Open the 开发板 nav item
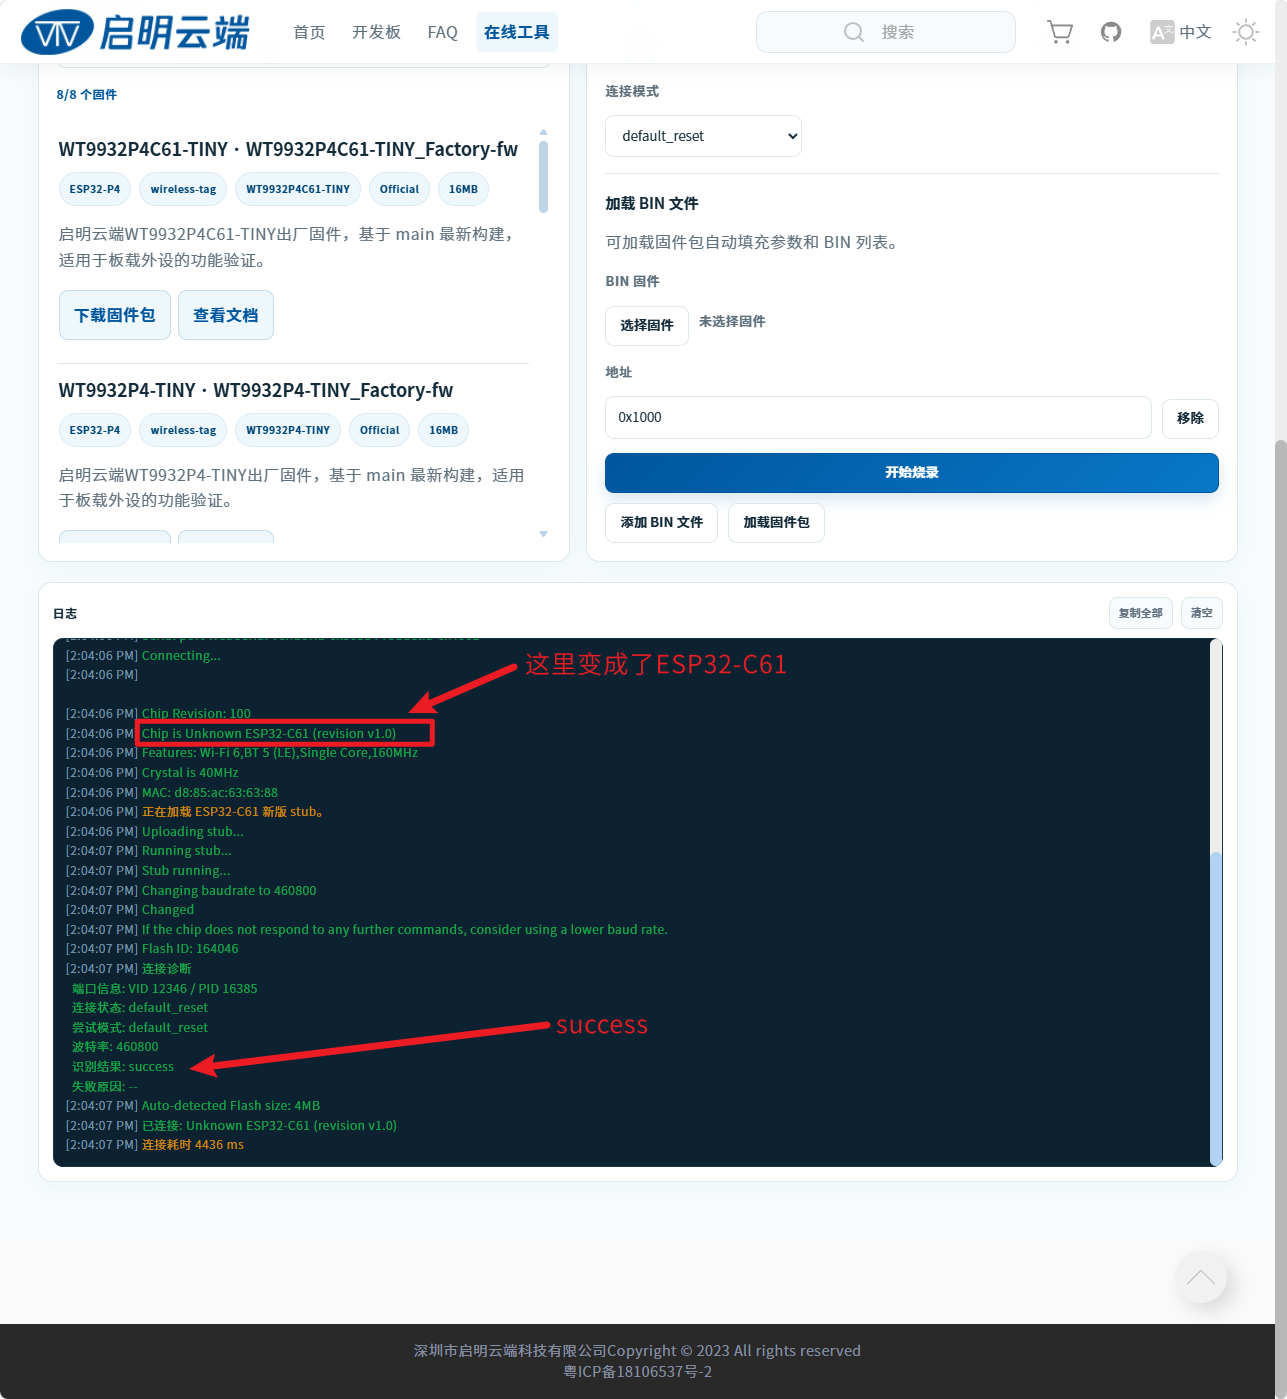 pyautogui.click(x=376, y=32)
